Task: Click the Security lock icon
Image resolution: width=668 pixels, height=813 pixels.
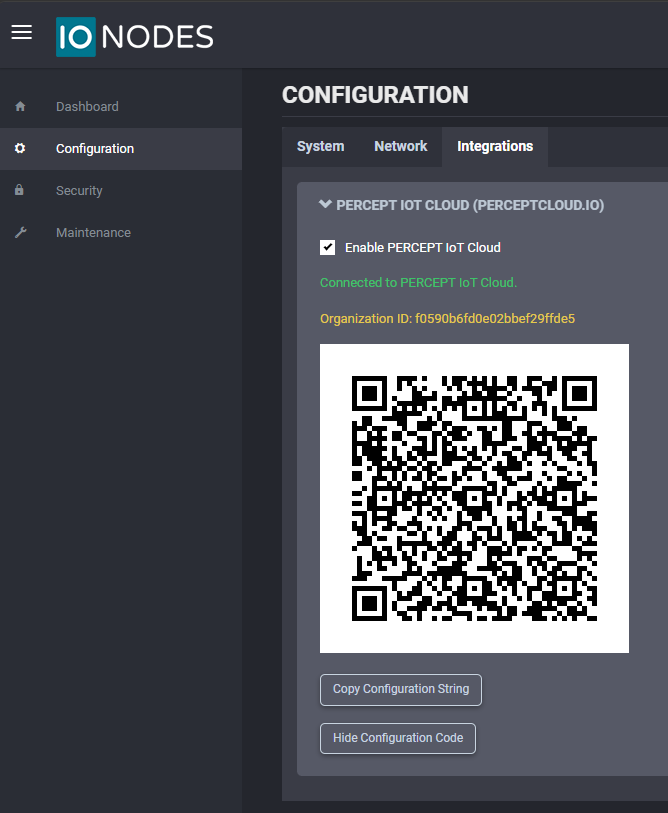Action: point(19,190)
